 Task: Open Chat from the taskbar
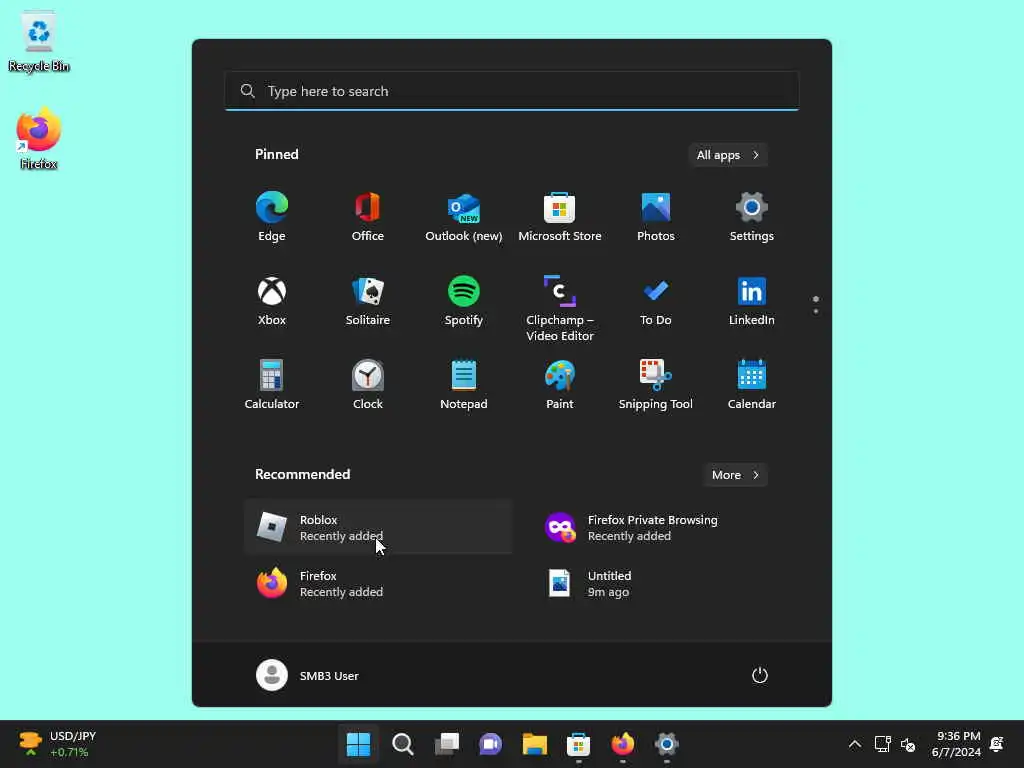[x=490, y=744]
